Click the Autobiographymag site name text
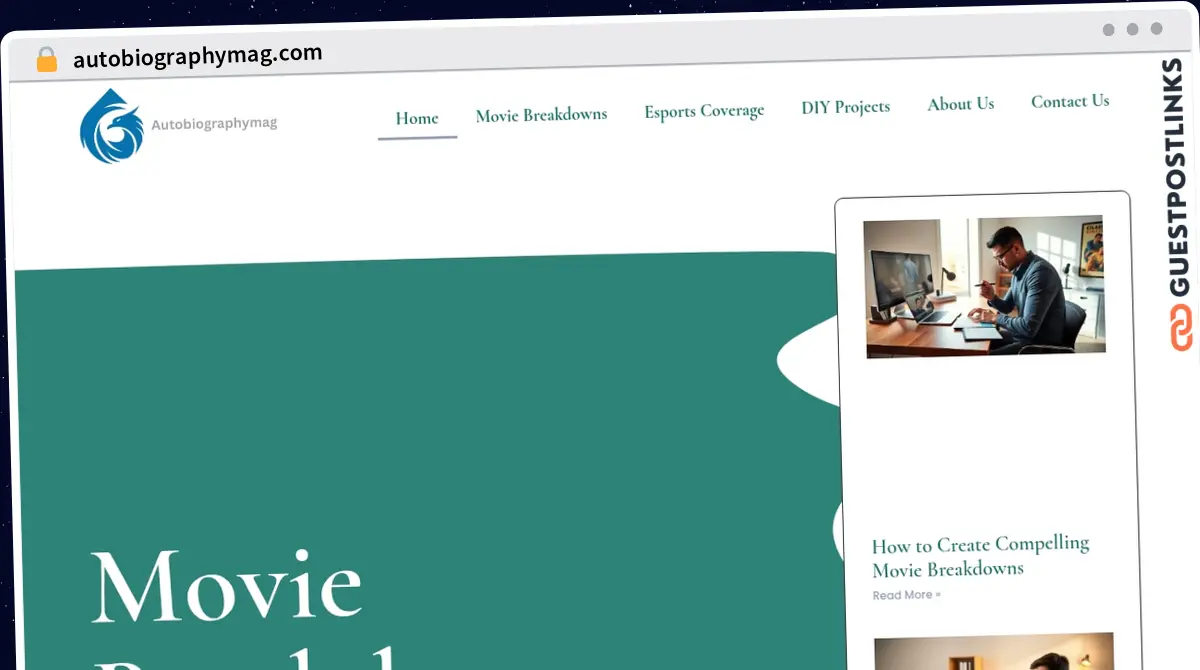Screen dimensions: 1200x670 click(214, 124)
